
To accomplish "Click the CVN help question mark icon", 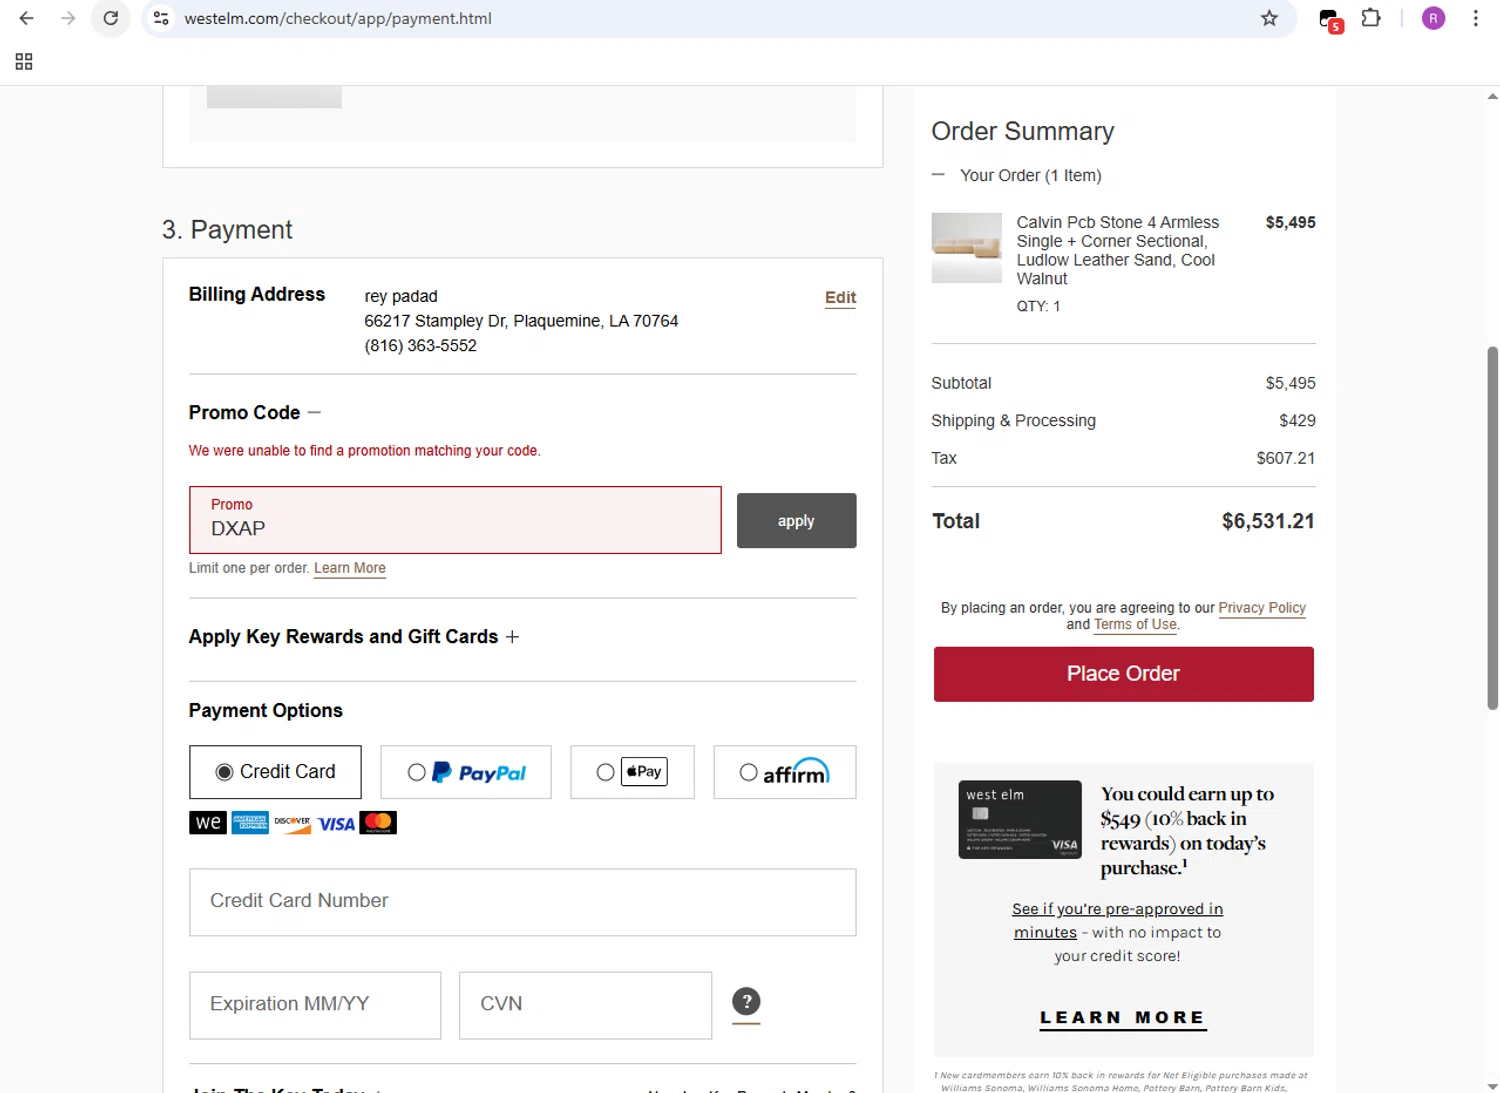I will click(746, 1001).
